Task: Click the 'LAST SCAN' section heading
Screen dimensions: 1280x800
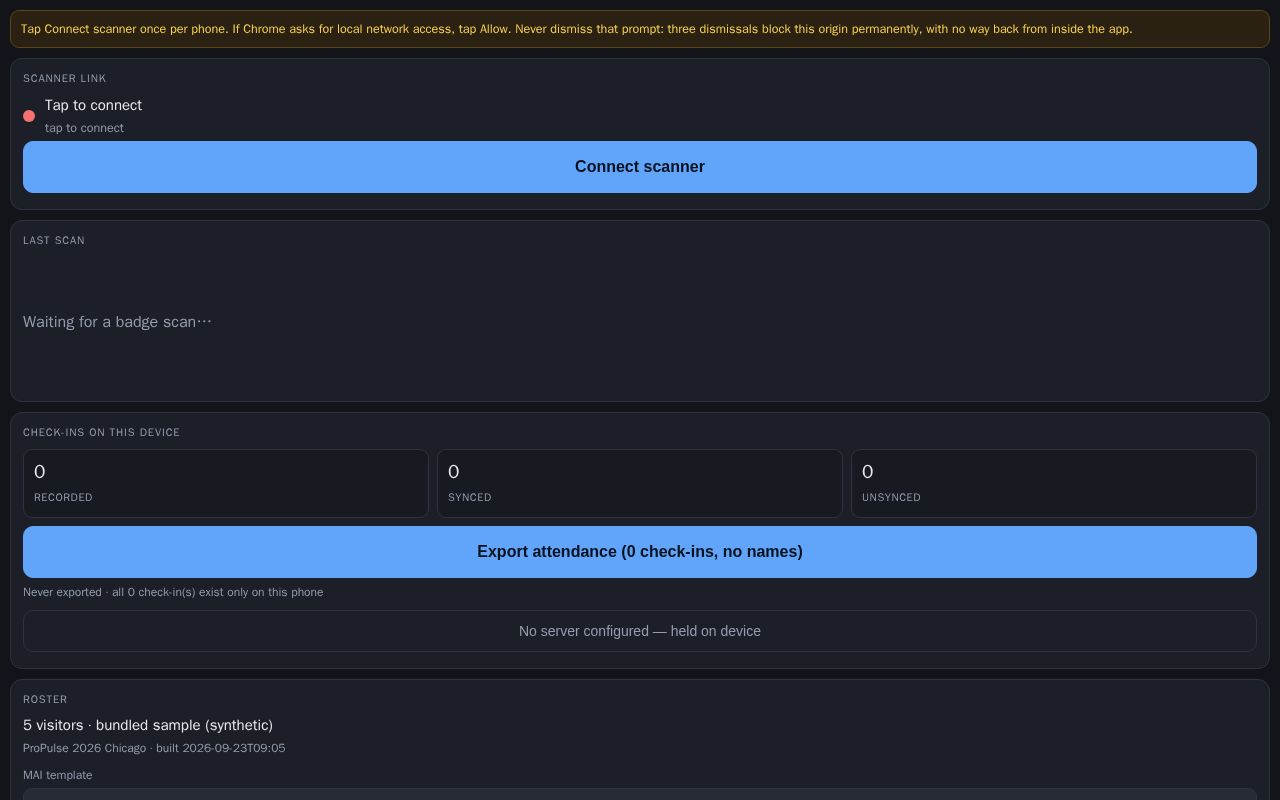Action: 54,240
